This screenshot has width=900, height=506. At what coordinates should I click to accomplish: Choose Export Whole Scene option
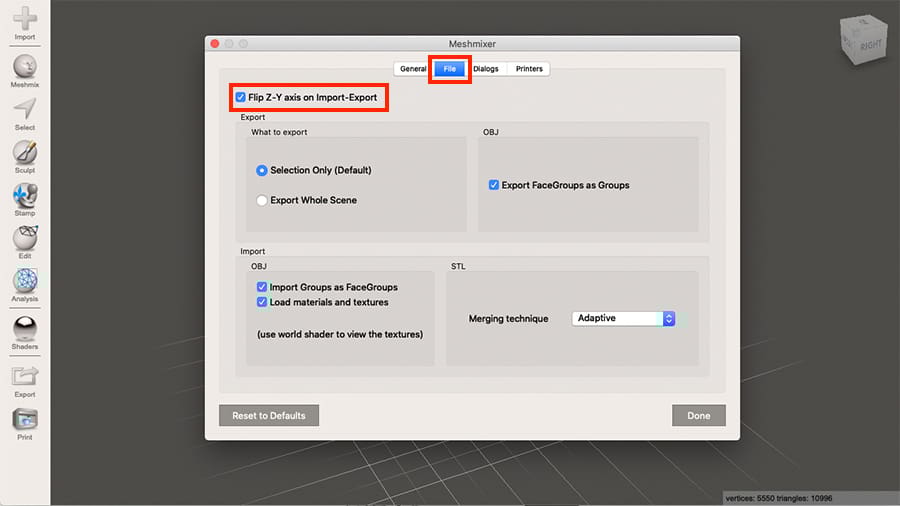click(262, 200)
